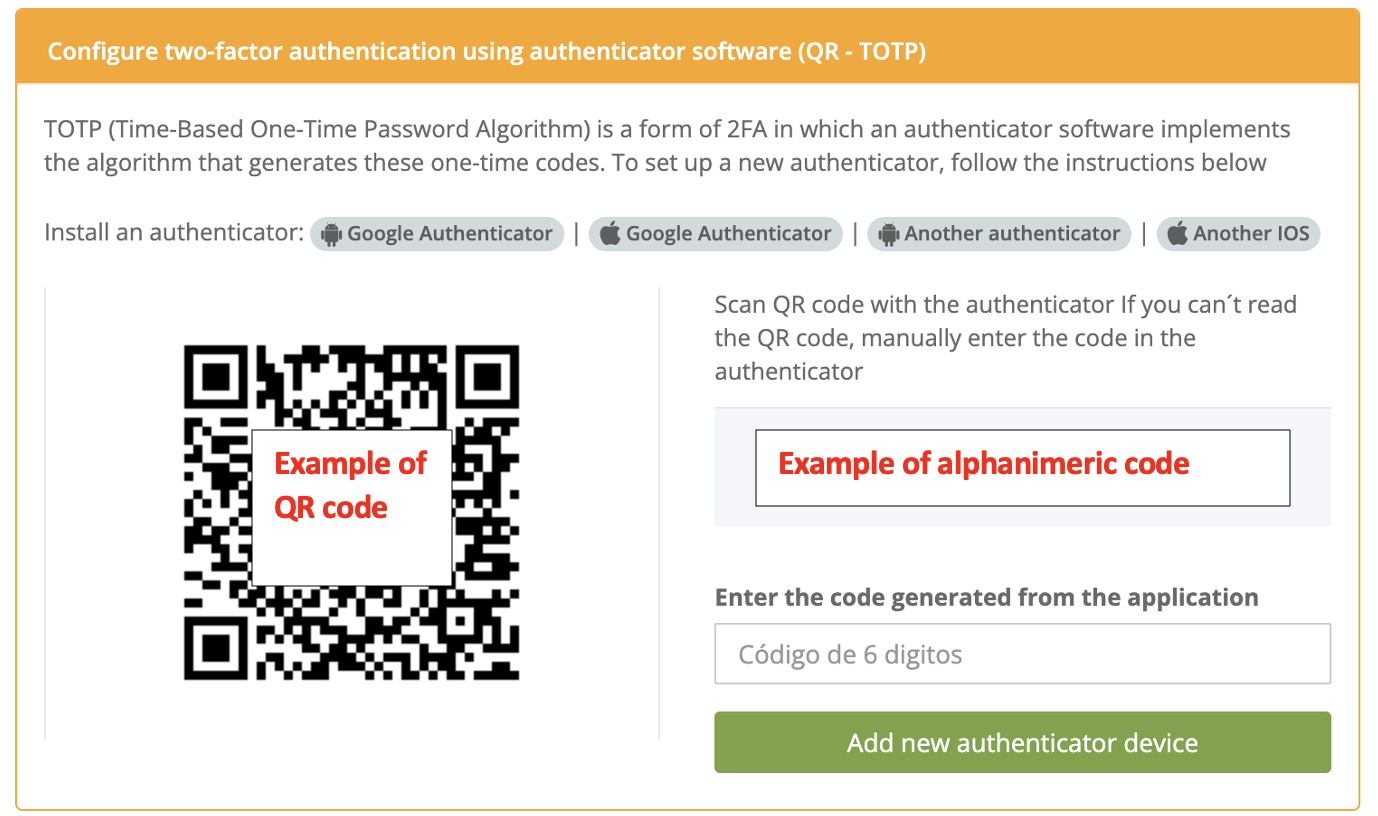The image size is (1378, 816).
Task: Click the QR code's top-right finder square
Action: 488,378
